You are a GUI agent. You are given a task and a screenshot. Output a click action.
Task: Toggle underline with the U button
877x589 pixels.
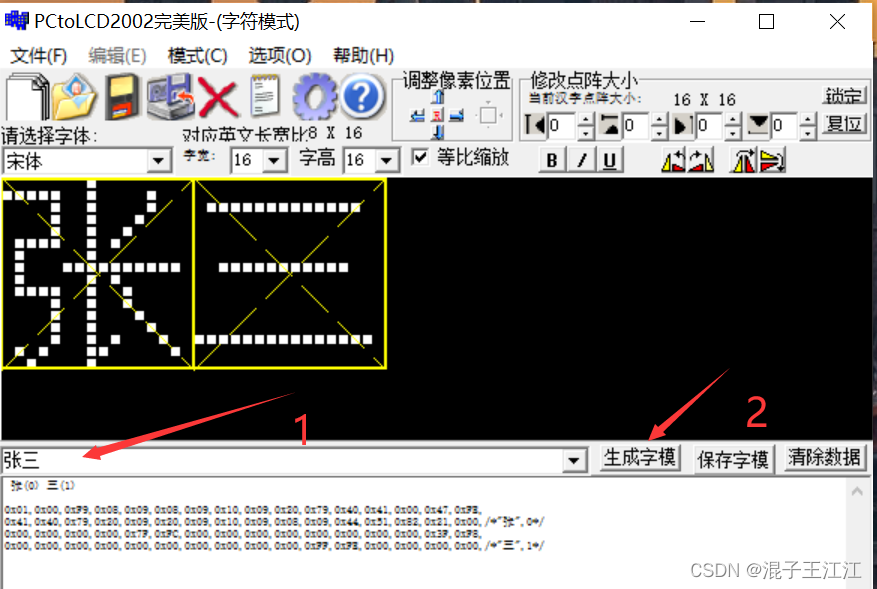coord(610,161)
